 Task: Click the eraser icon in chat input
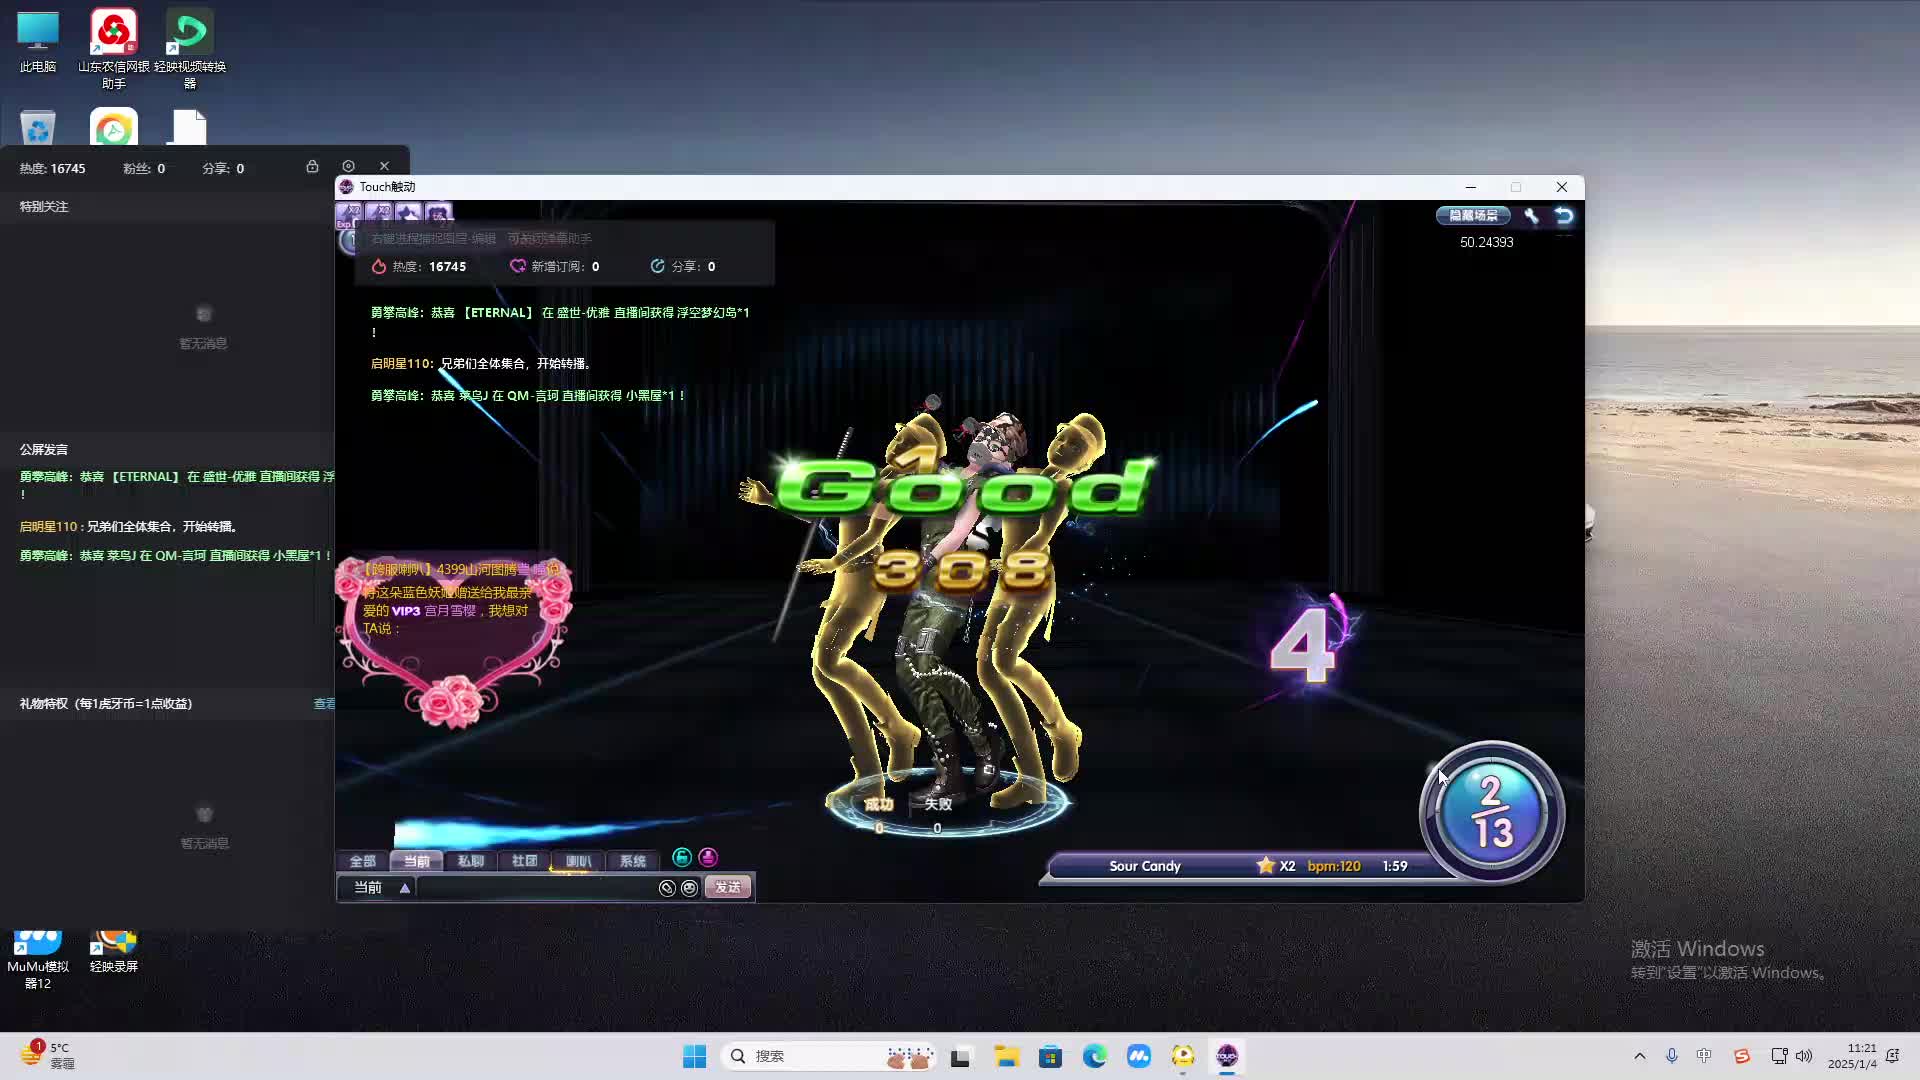coord(667,888)
